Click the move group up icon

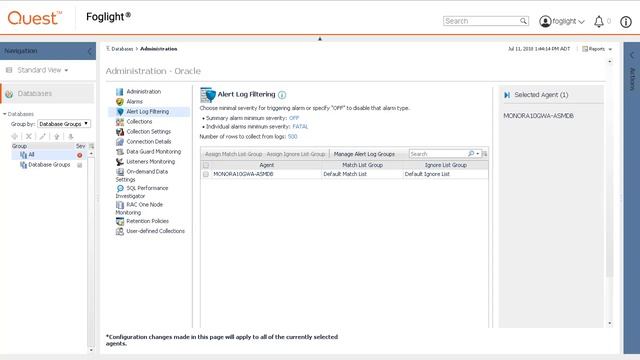coord(57,136)
